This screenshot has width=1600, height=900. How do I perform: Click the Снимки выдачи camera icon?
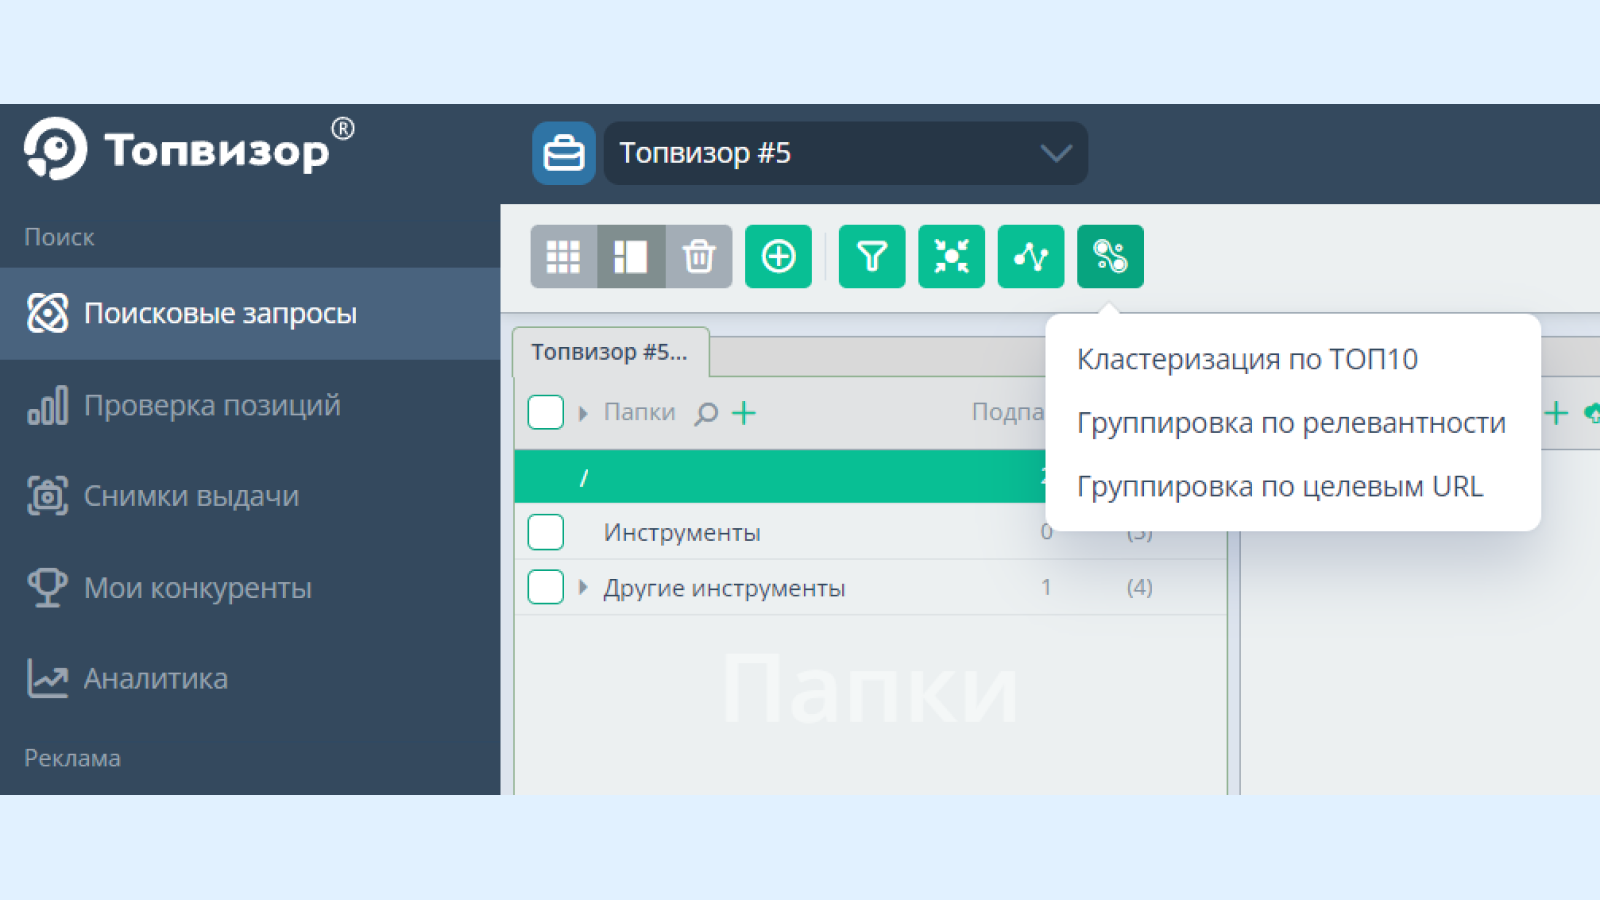click(x=47, y=496)
